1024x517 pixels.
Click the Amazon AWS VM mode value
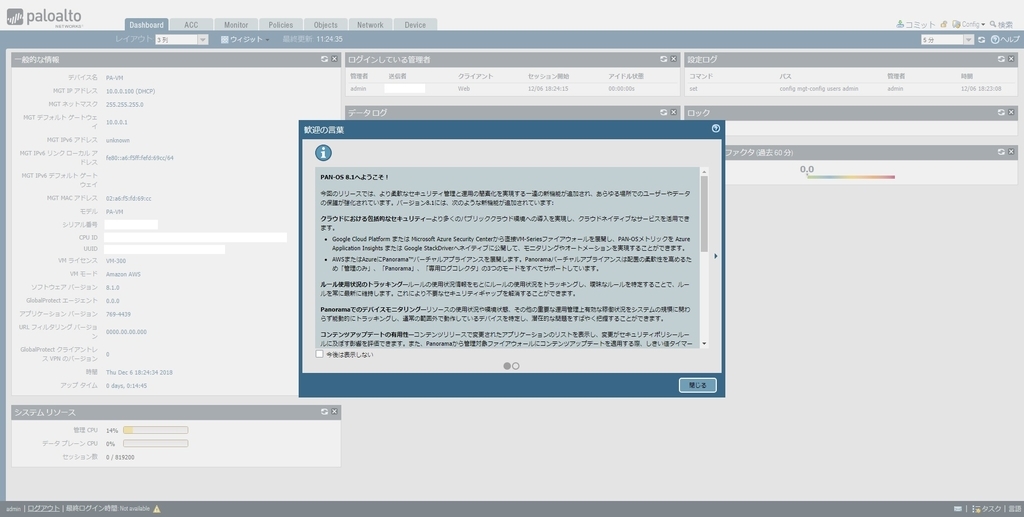(123, 274)
